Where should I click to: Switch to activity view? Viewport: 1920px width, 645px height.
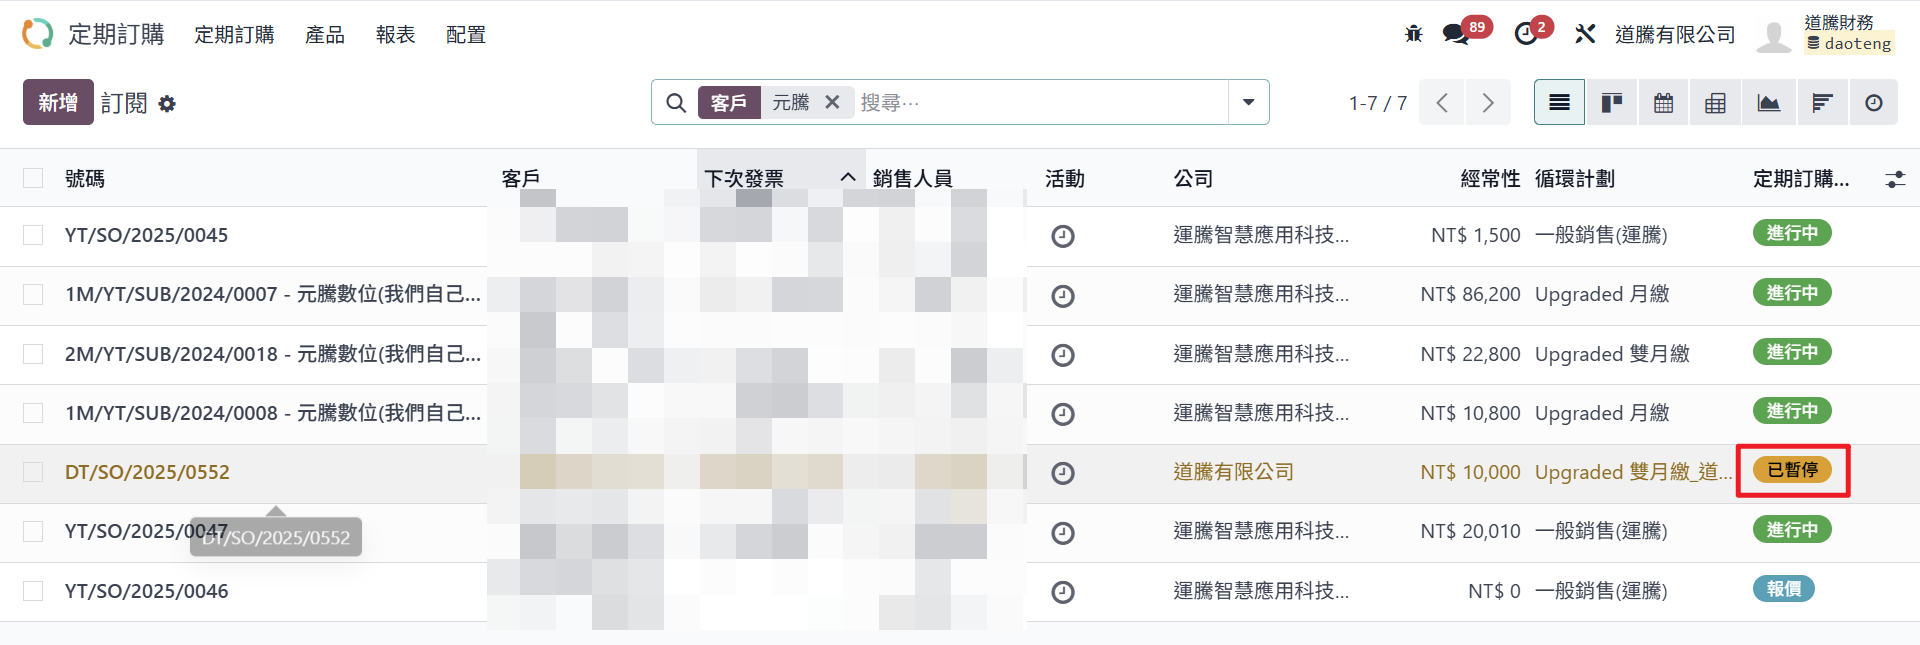click(x=1873, y=103)
